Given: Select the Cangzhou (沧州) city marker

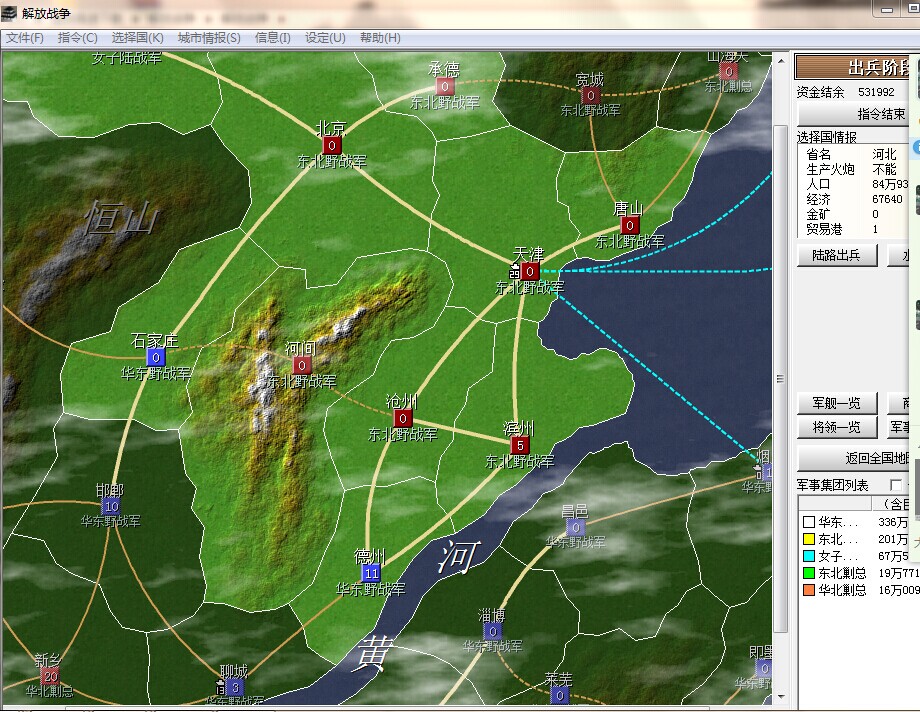Looking at the screenshot, I should tap(402, 418).
